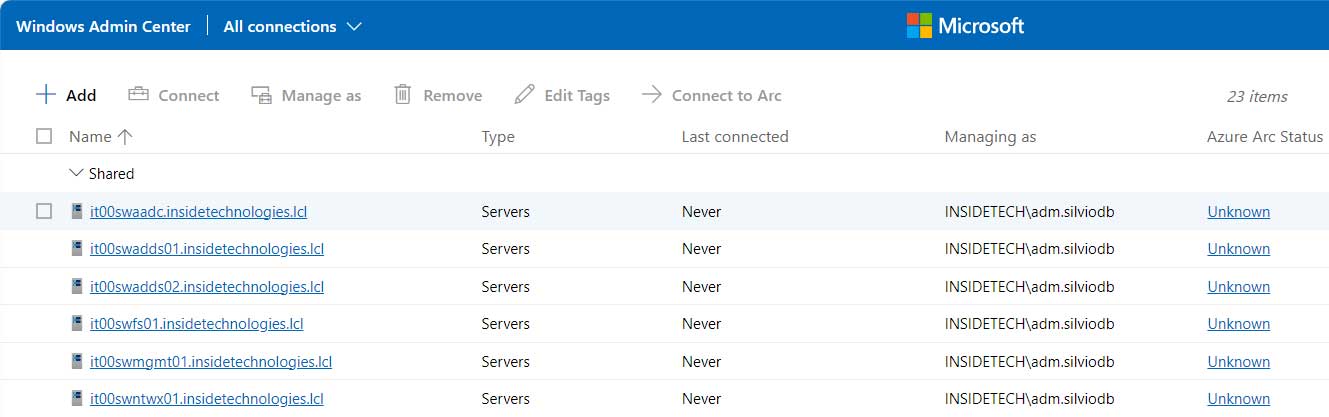Viewport: 1329px width, 417px height.
Task: Click Servers type in it00swaadc row
Action: (506, 211)
